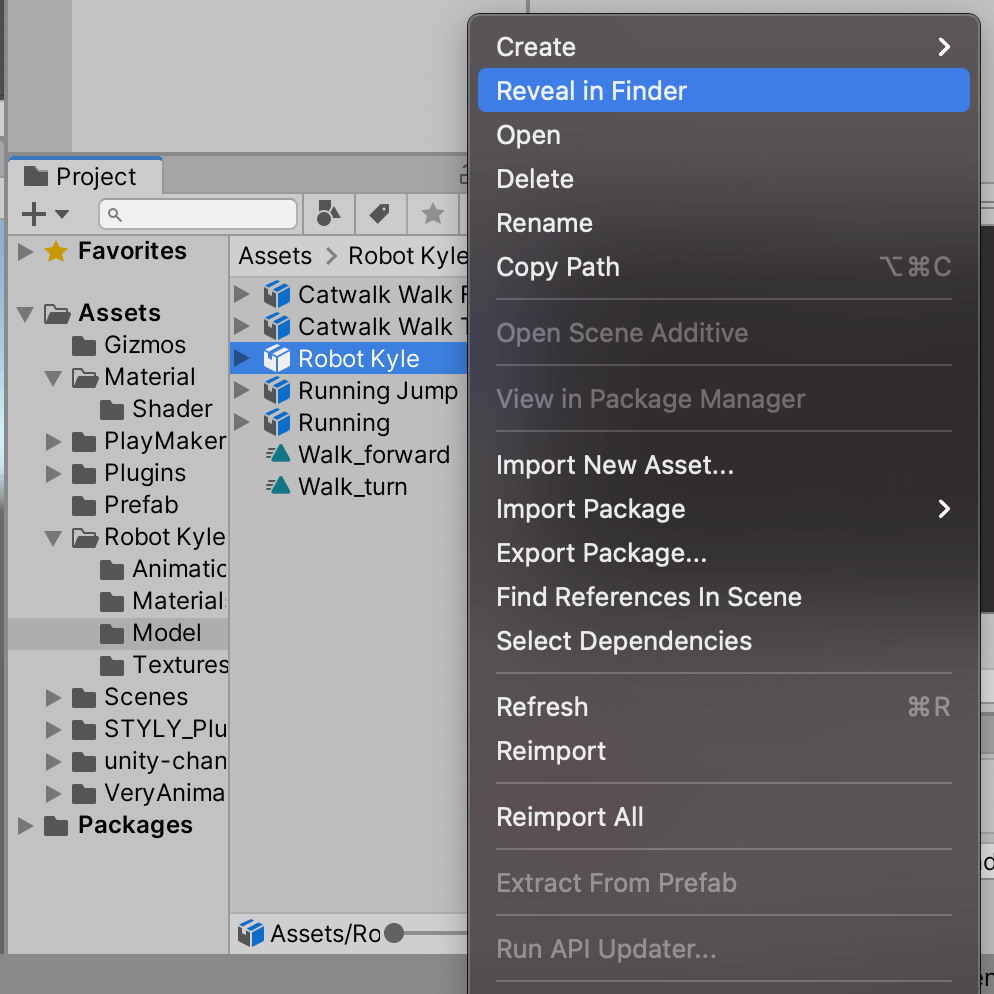Choose Copy Path menu item

(x=724, y=267)
